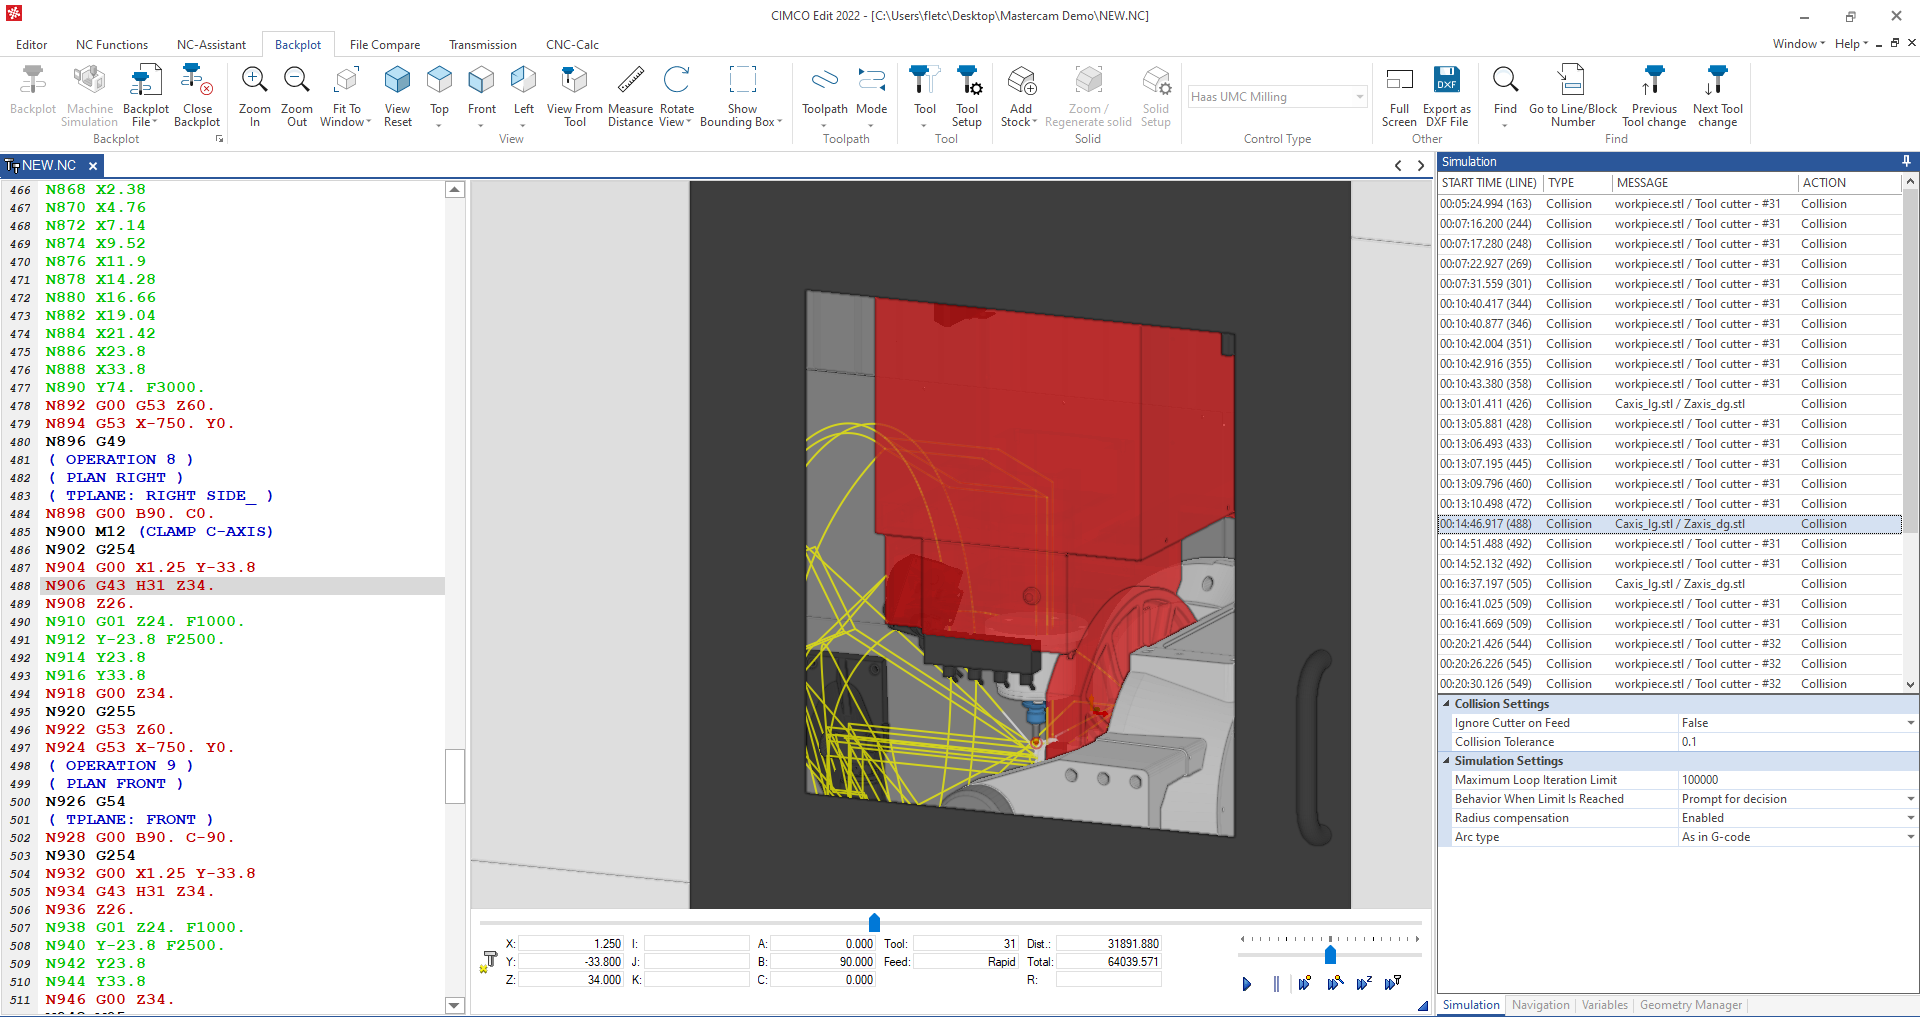
Task: Jump to the Next Tool change
Action: click(x=1717, y=95)
